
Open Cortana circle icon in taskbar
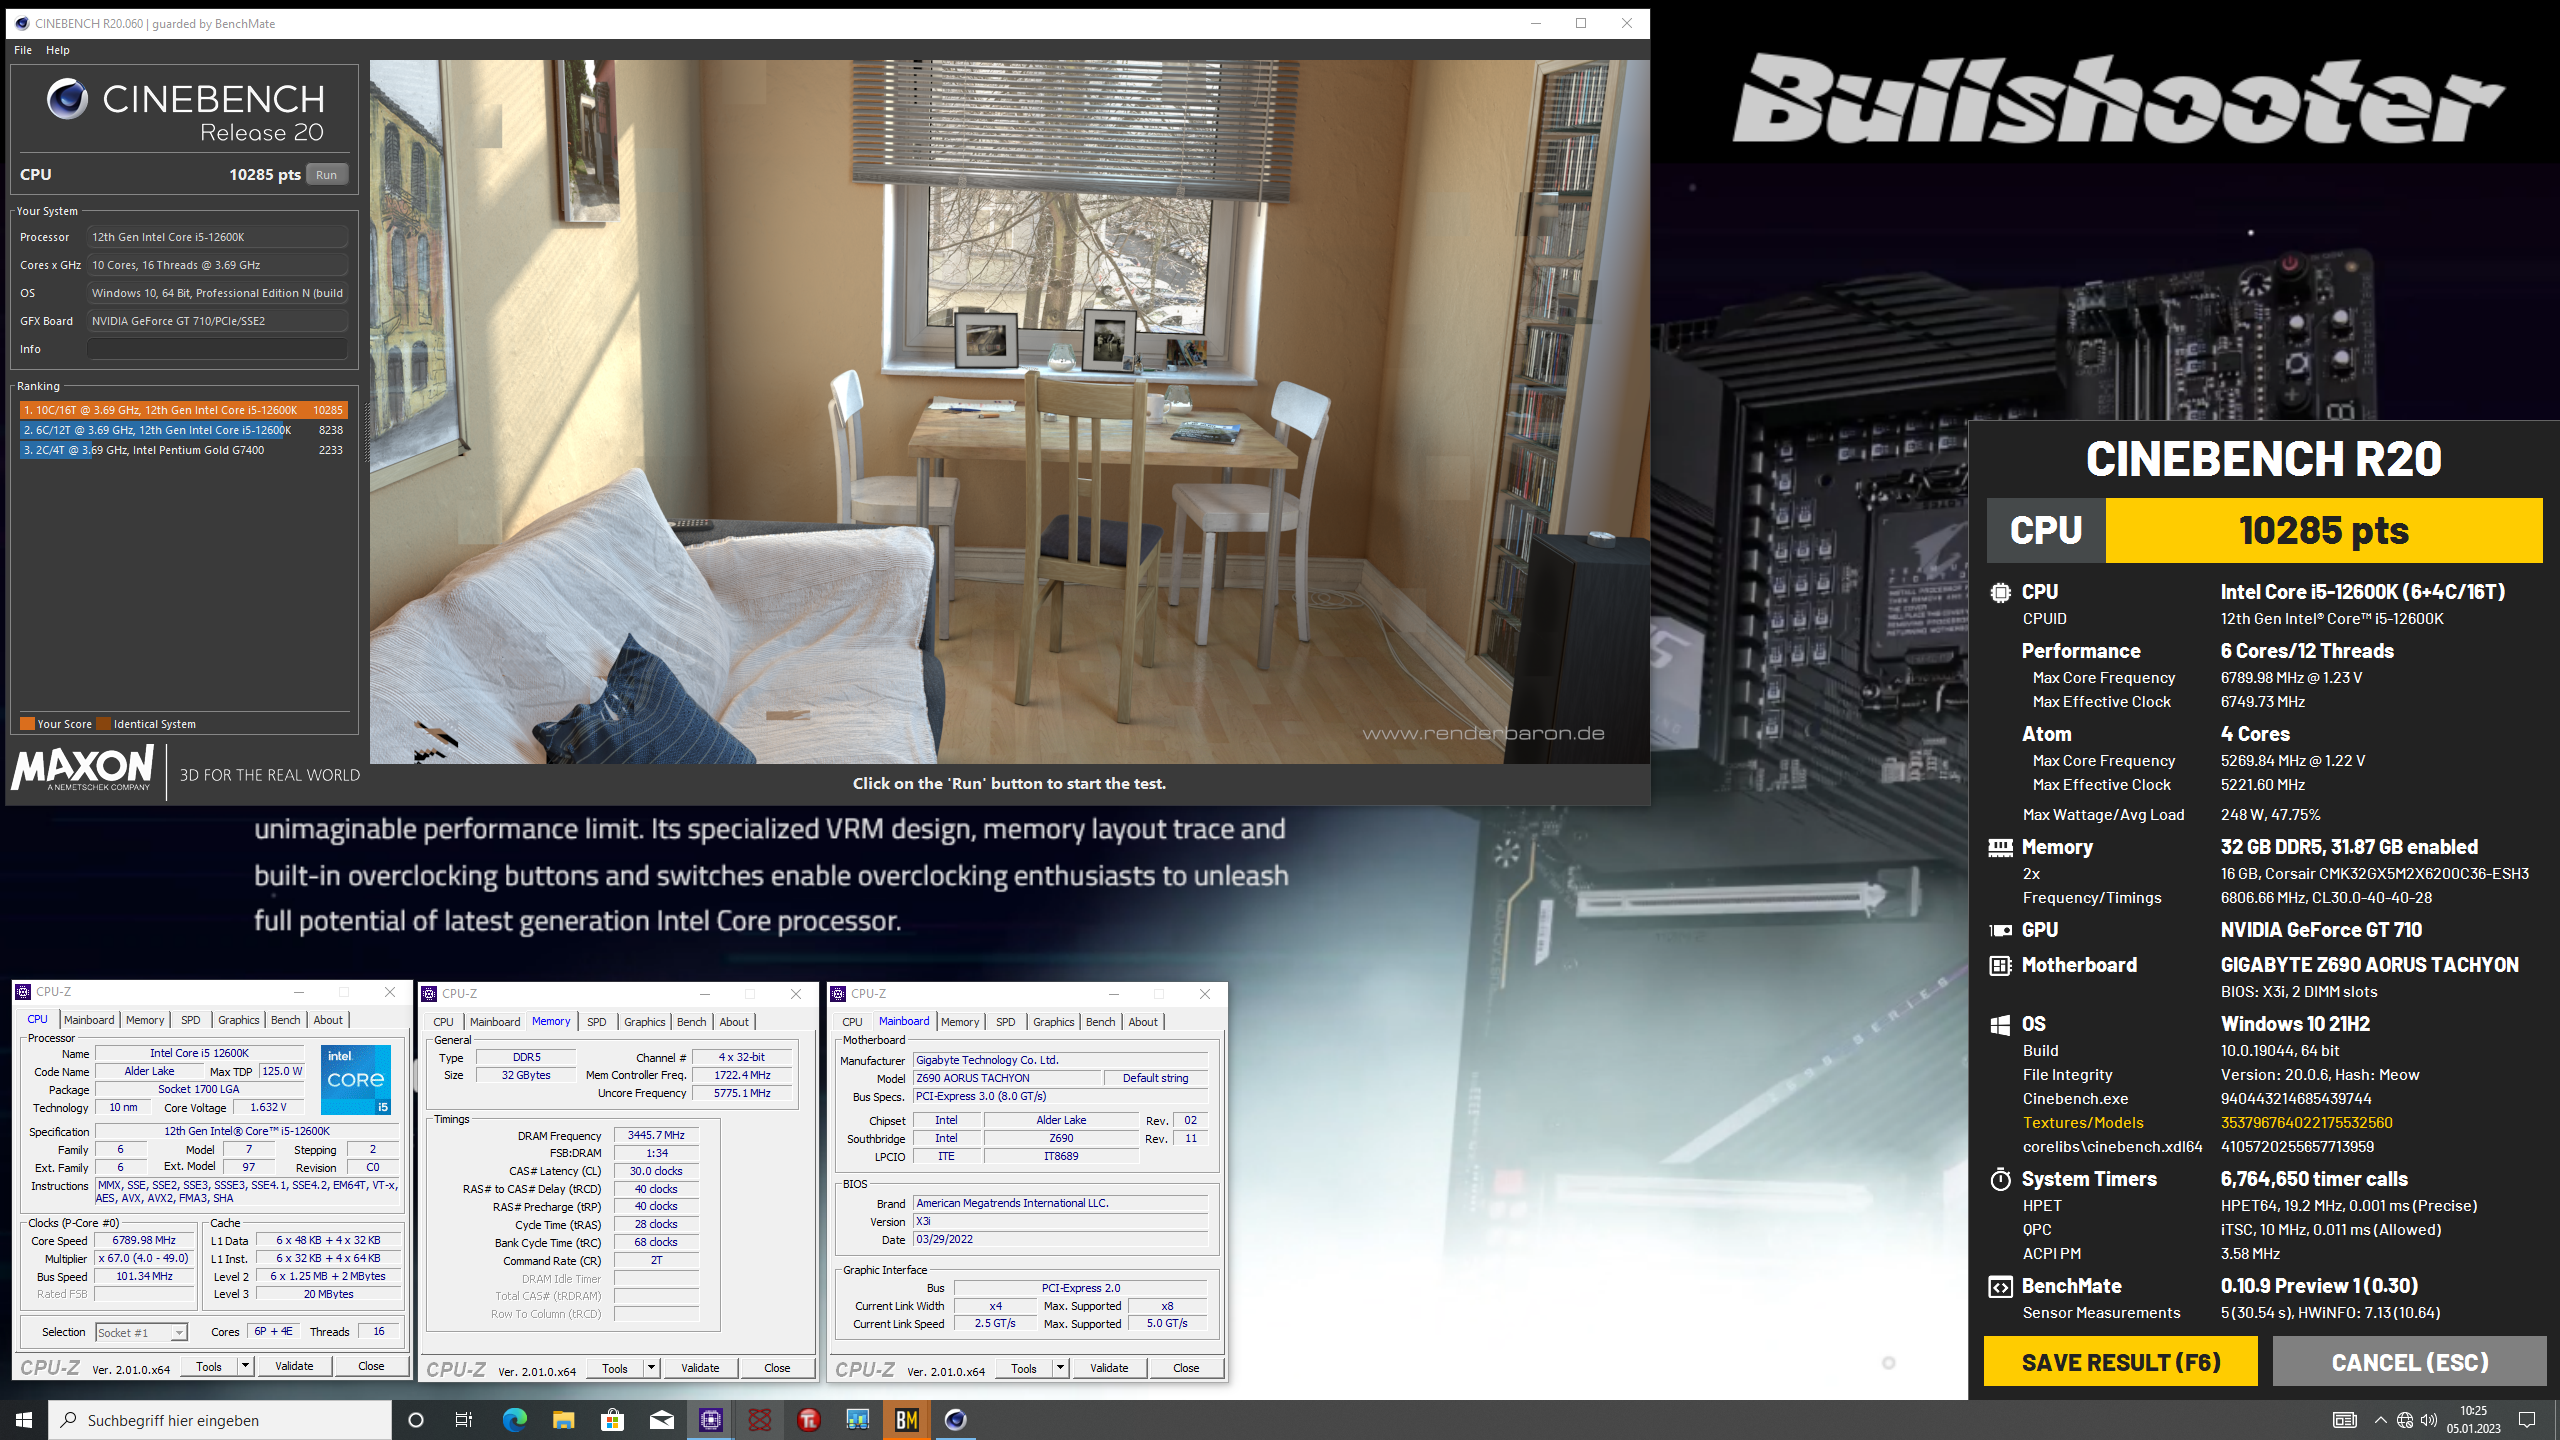pyautogui.click(x=416, y=1420)
